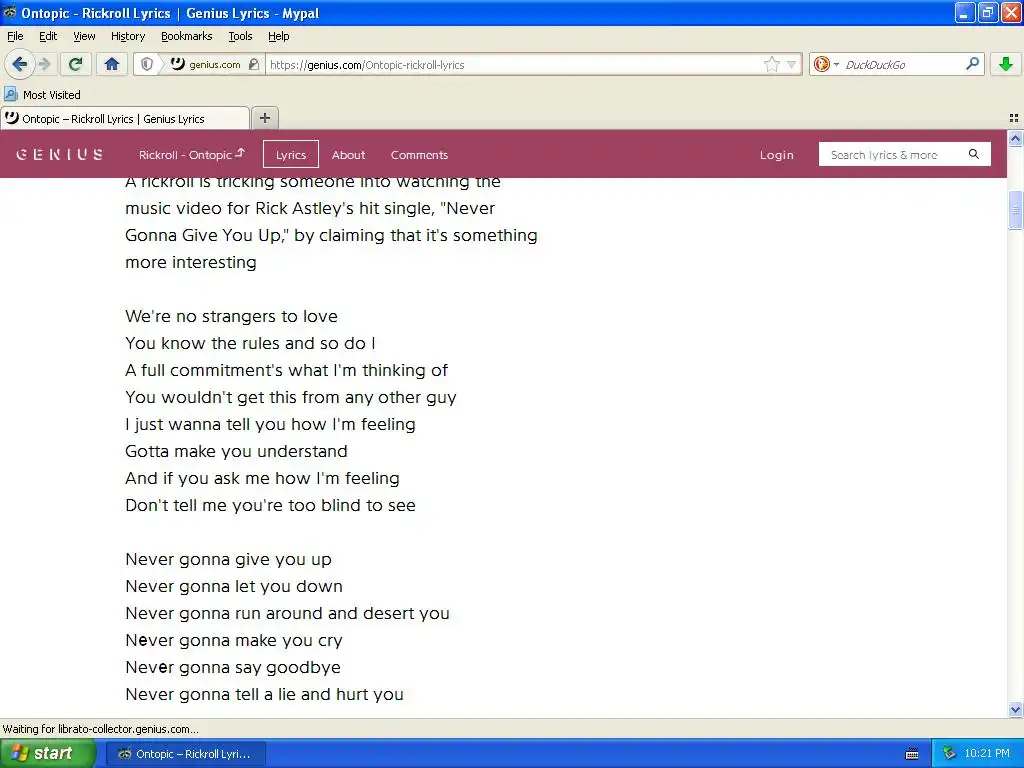This screenshot has height=768, width=1024.
Task: Open the Help menu
Action: click(278, 36)
